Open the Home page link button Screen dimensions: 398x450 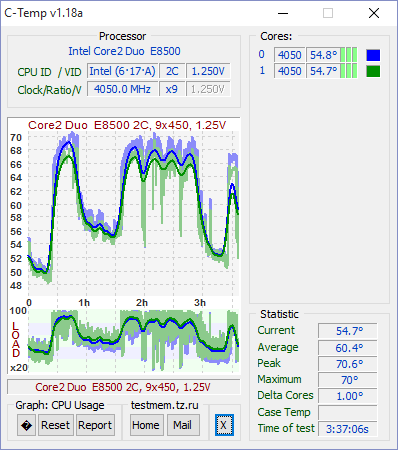(146, 425)
